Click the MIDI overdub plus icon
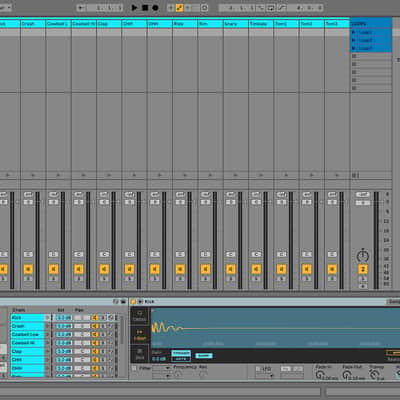The image size is (400, 400). pyautogui.click(x=171, y=8)
